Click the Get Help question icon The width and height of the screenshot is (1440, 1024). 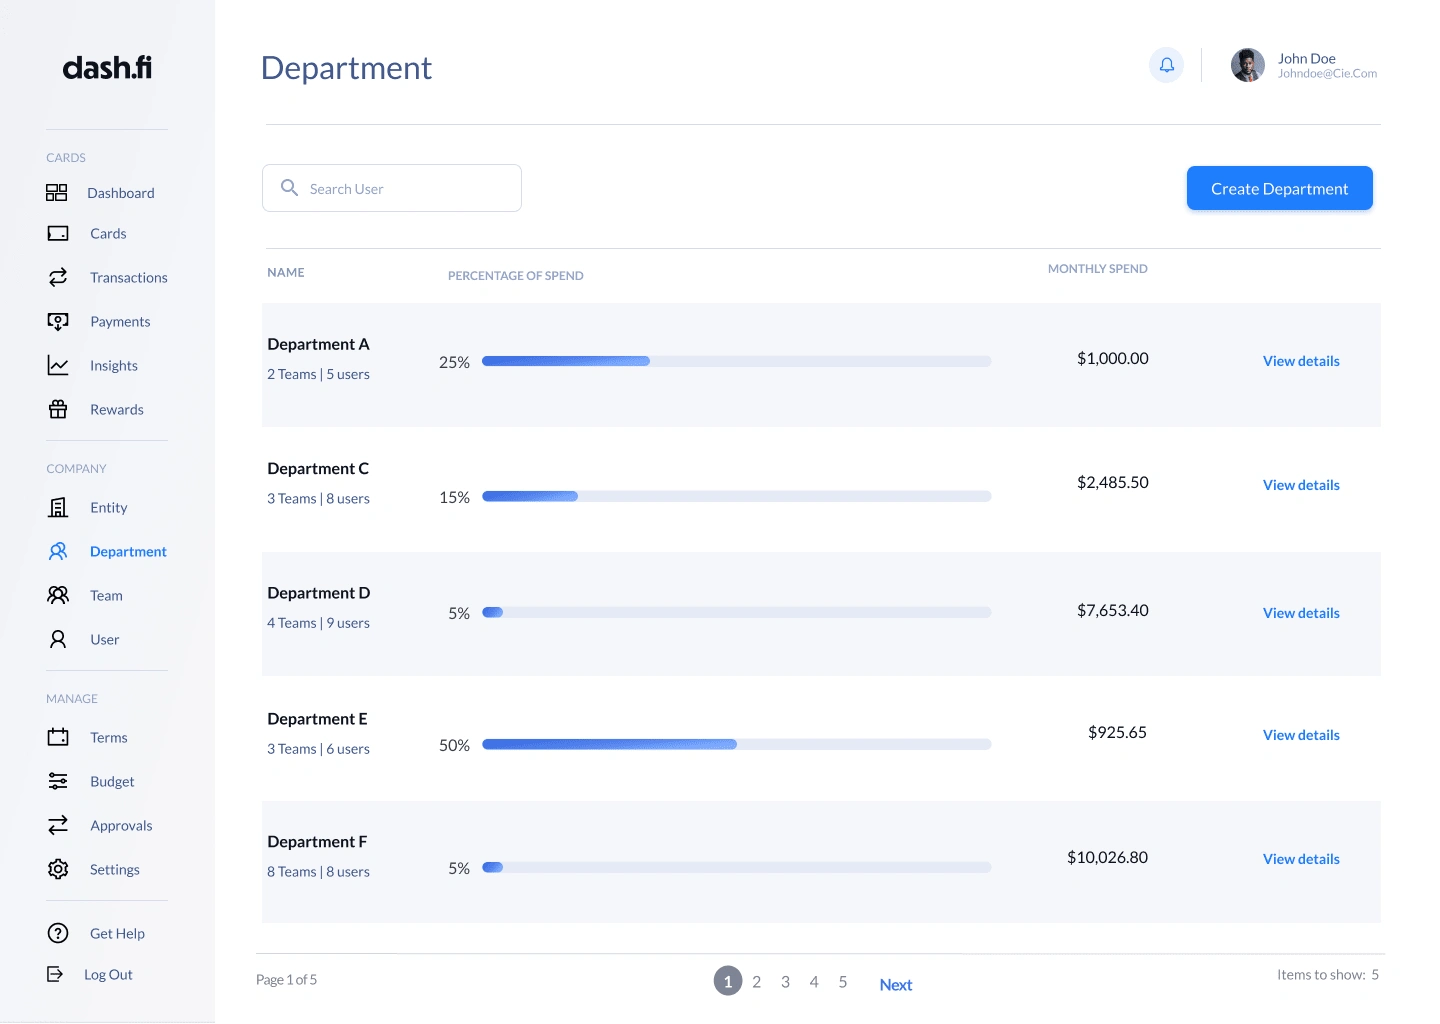pos(58,933)
